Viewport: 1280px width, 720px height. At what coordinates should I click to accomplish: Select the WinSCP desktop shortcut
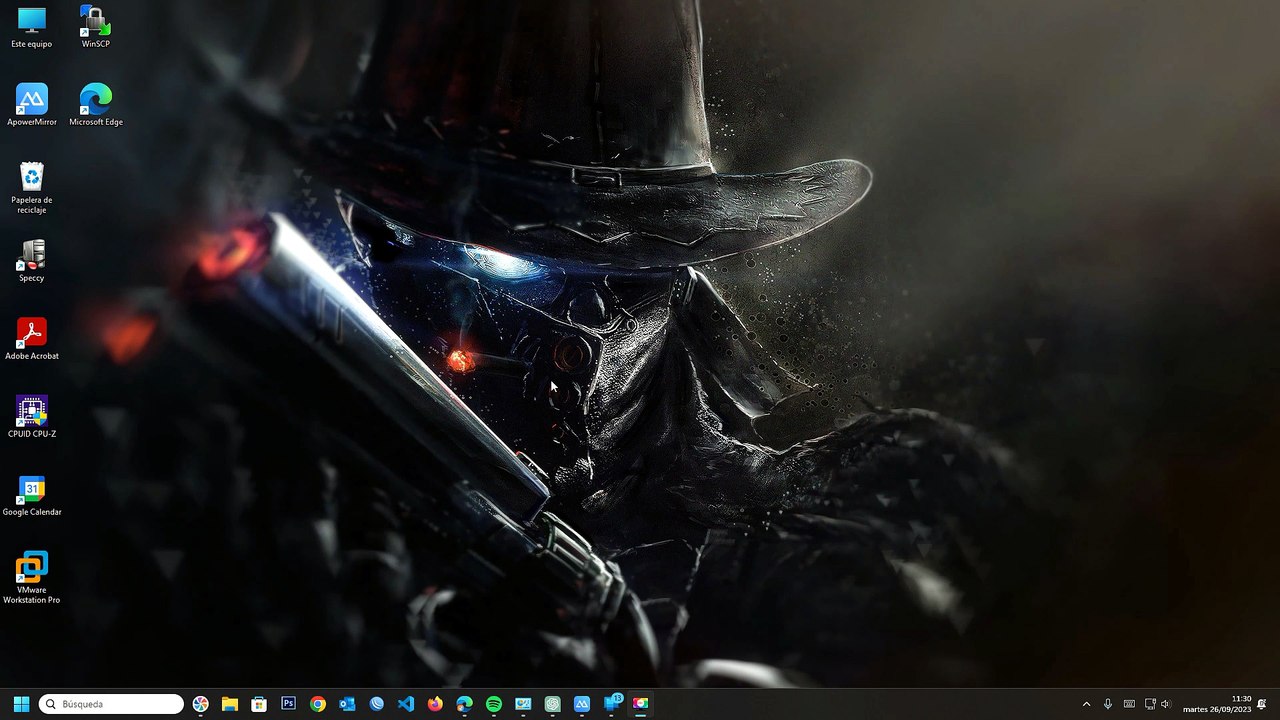(x=96, y=28)
